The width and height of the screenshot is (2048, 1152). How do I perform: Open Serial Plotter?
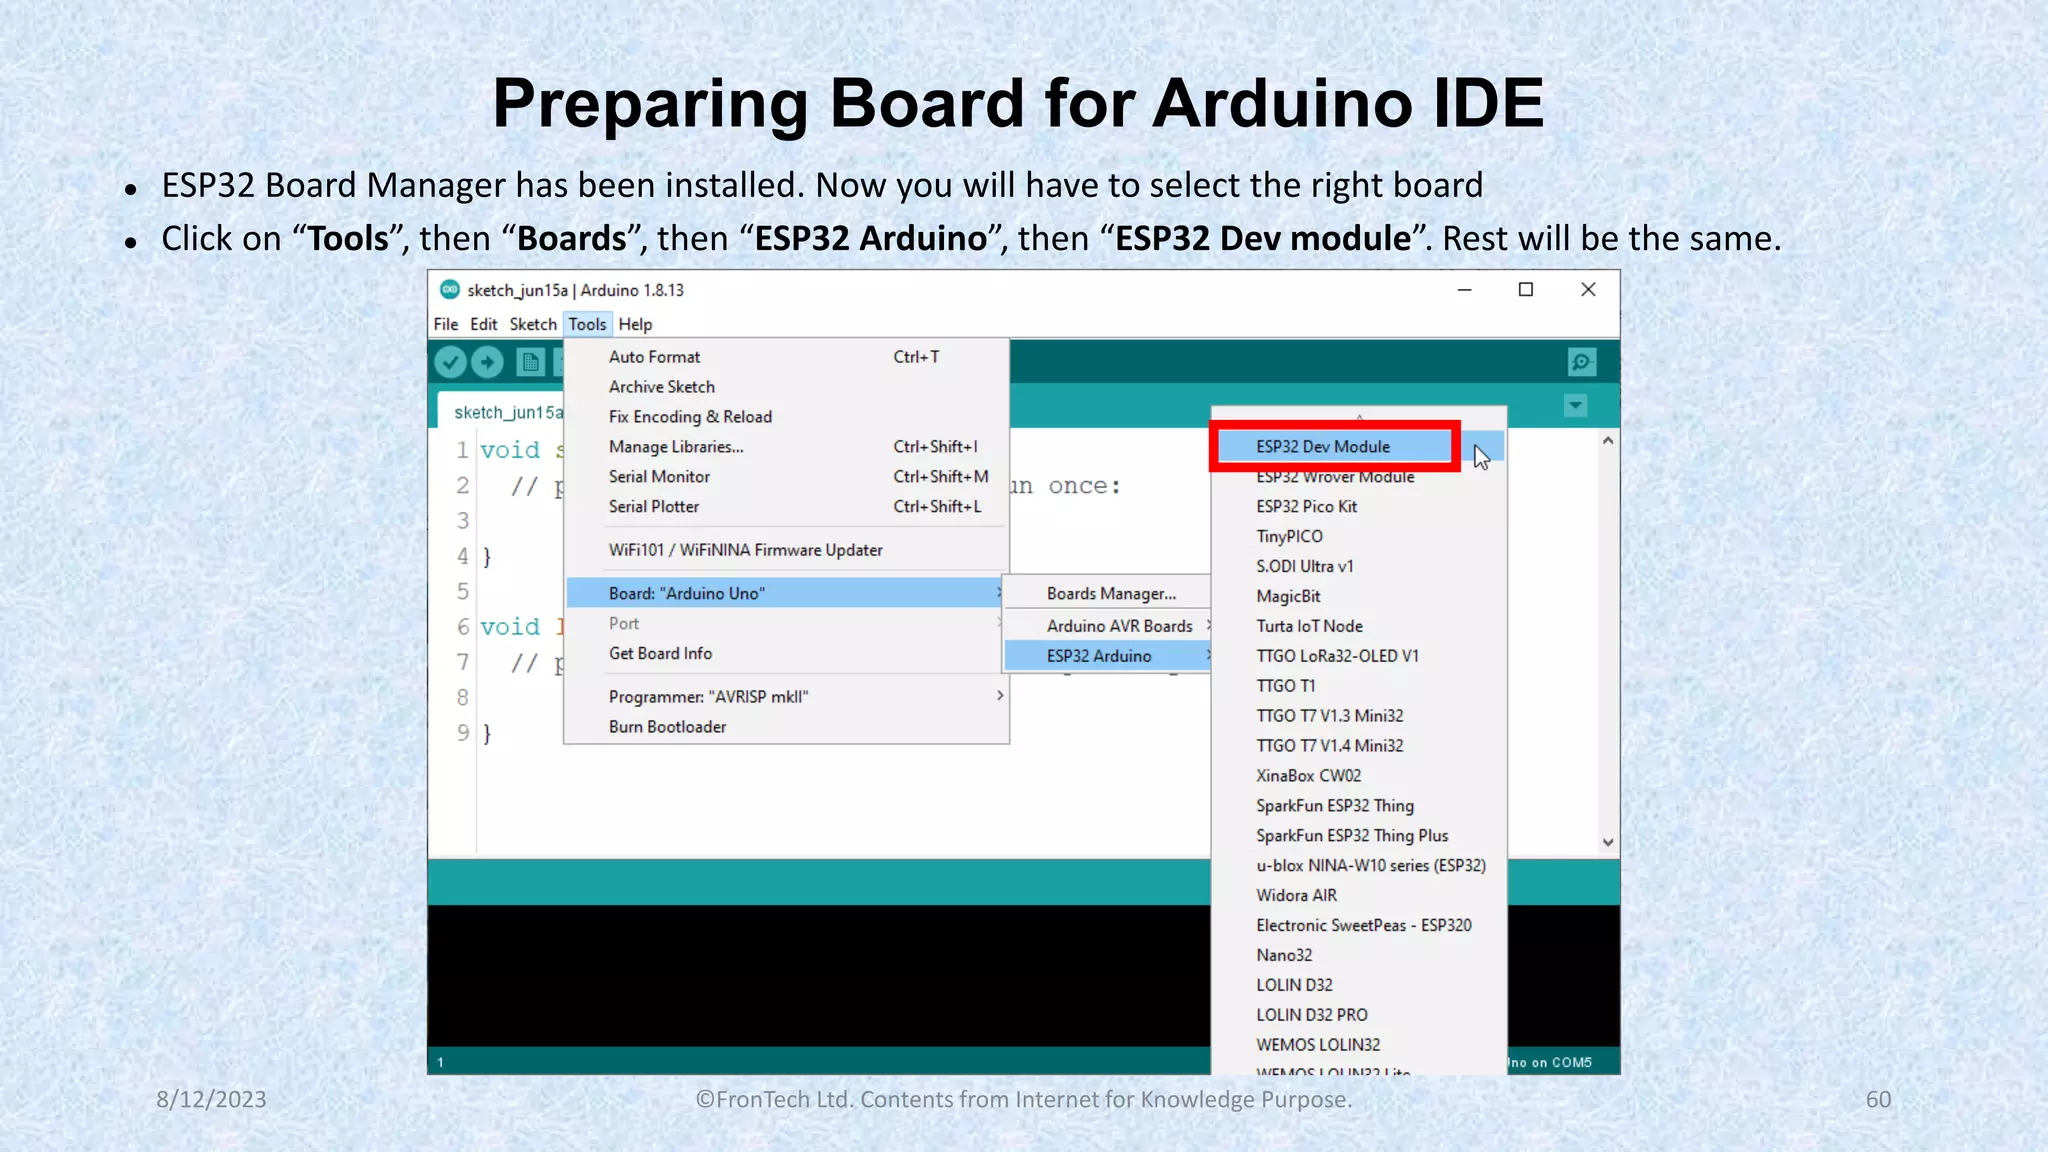coord(787,507)
